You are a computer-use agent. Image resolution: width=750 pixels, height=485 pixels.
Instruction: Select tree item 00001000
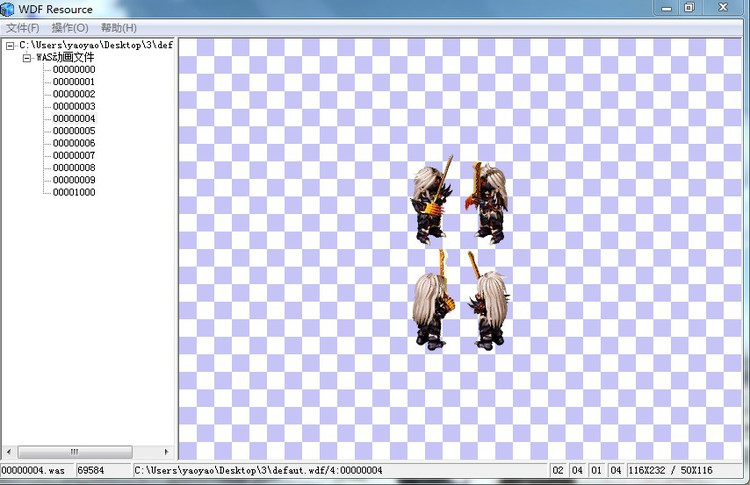(74, 192)
